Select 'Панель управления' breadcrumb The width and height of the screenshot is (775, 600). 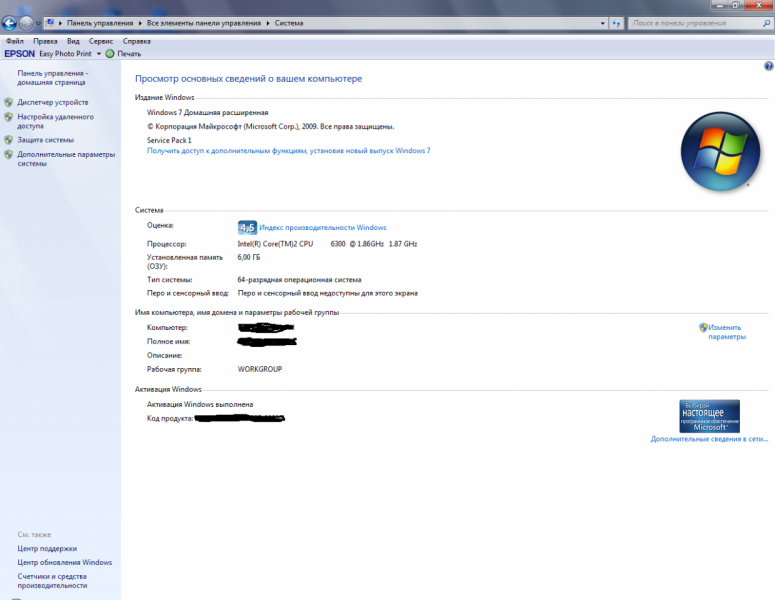pos(100,23)
